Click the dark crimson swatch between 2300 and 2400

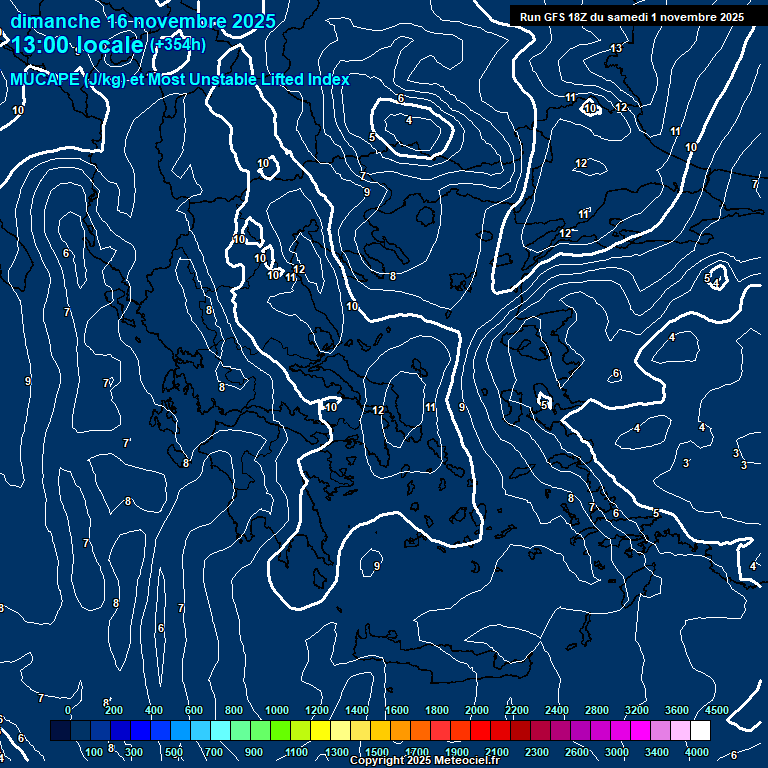[x=540, y=730]
